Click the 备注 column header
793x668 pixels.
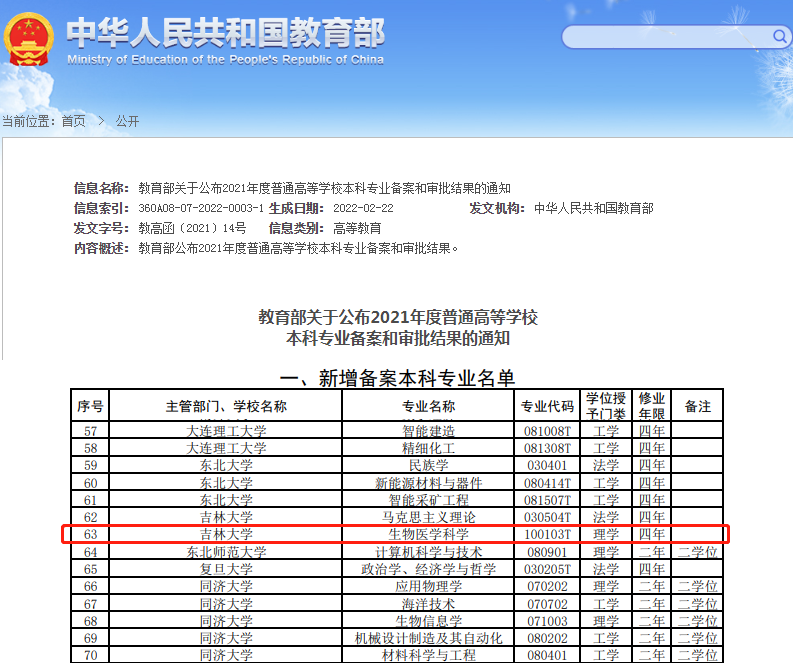click(697, 406)
